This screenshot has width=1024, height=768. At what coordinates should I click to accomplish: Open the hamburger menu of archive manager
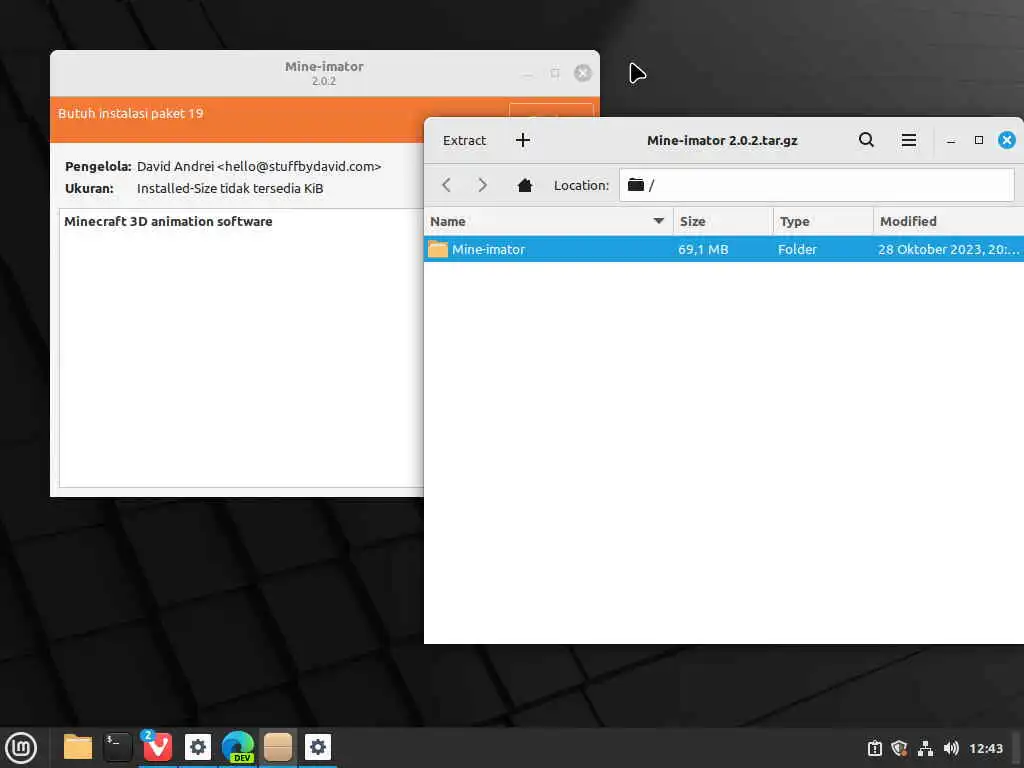click(908, 140)
